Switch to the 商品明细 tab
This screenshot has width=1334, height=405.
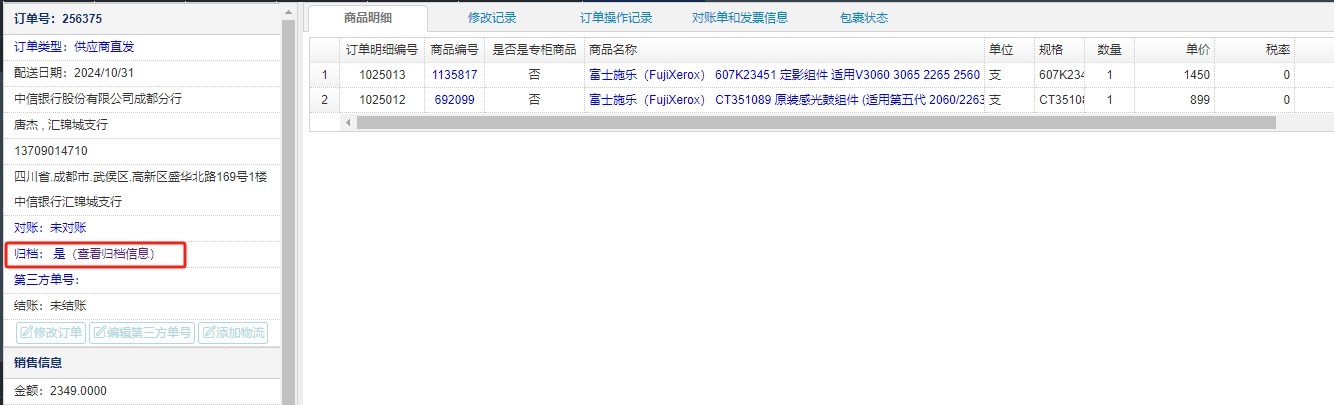click(x=367, y=18)
